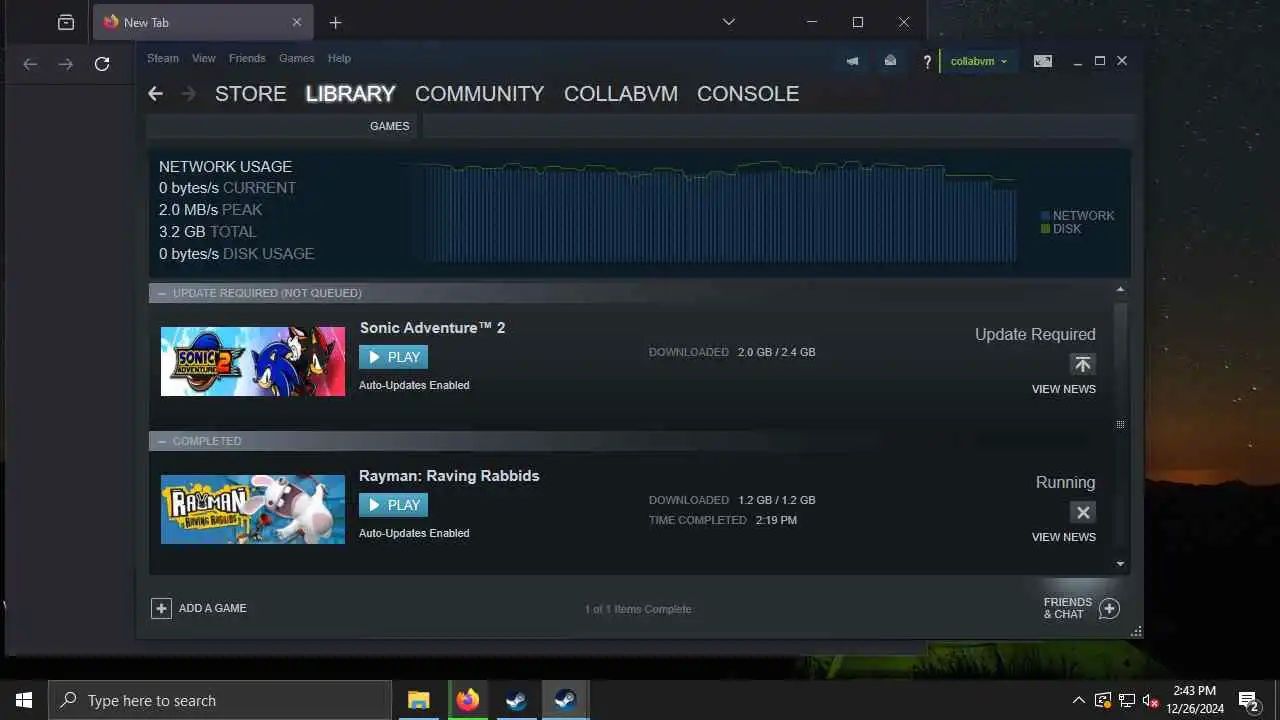Click the downloads list scroll-down arrow
1280x720 pixels.
point(1120,564)
